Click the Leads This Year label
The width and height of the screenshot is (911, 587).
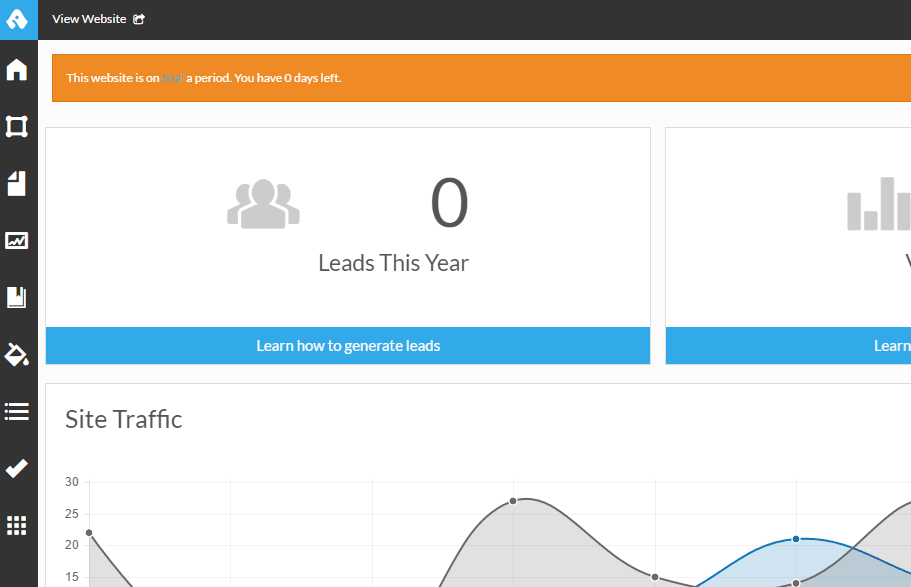tap(393, 263)
